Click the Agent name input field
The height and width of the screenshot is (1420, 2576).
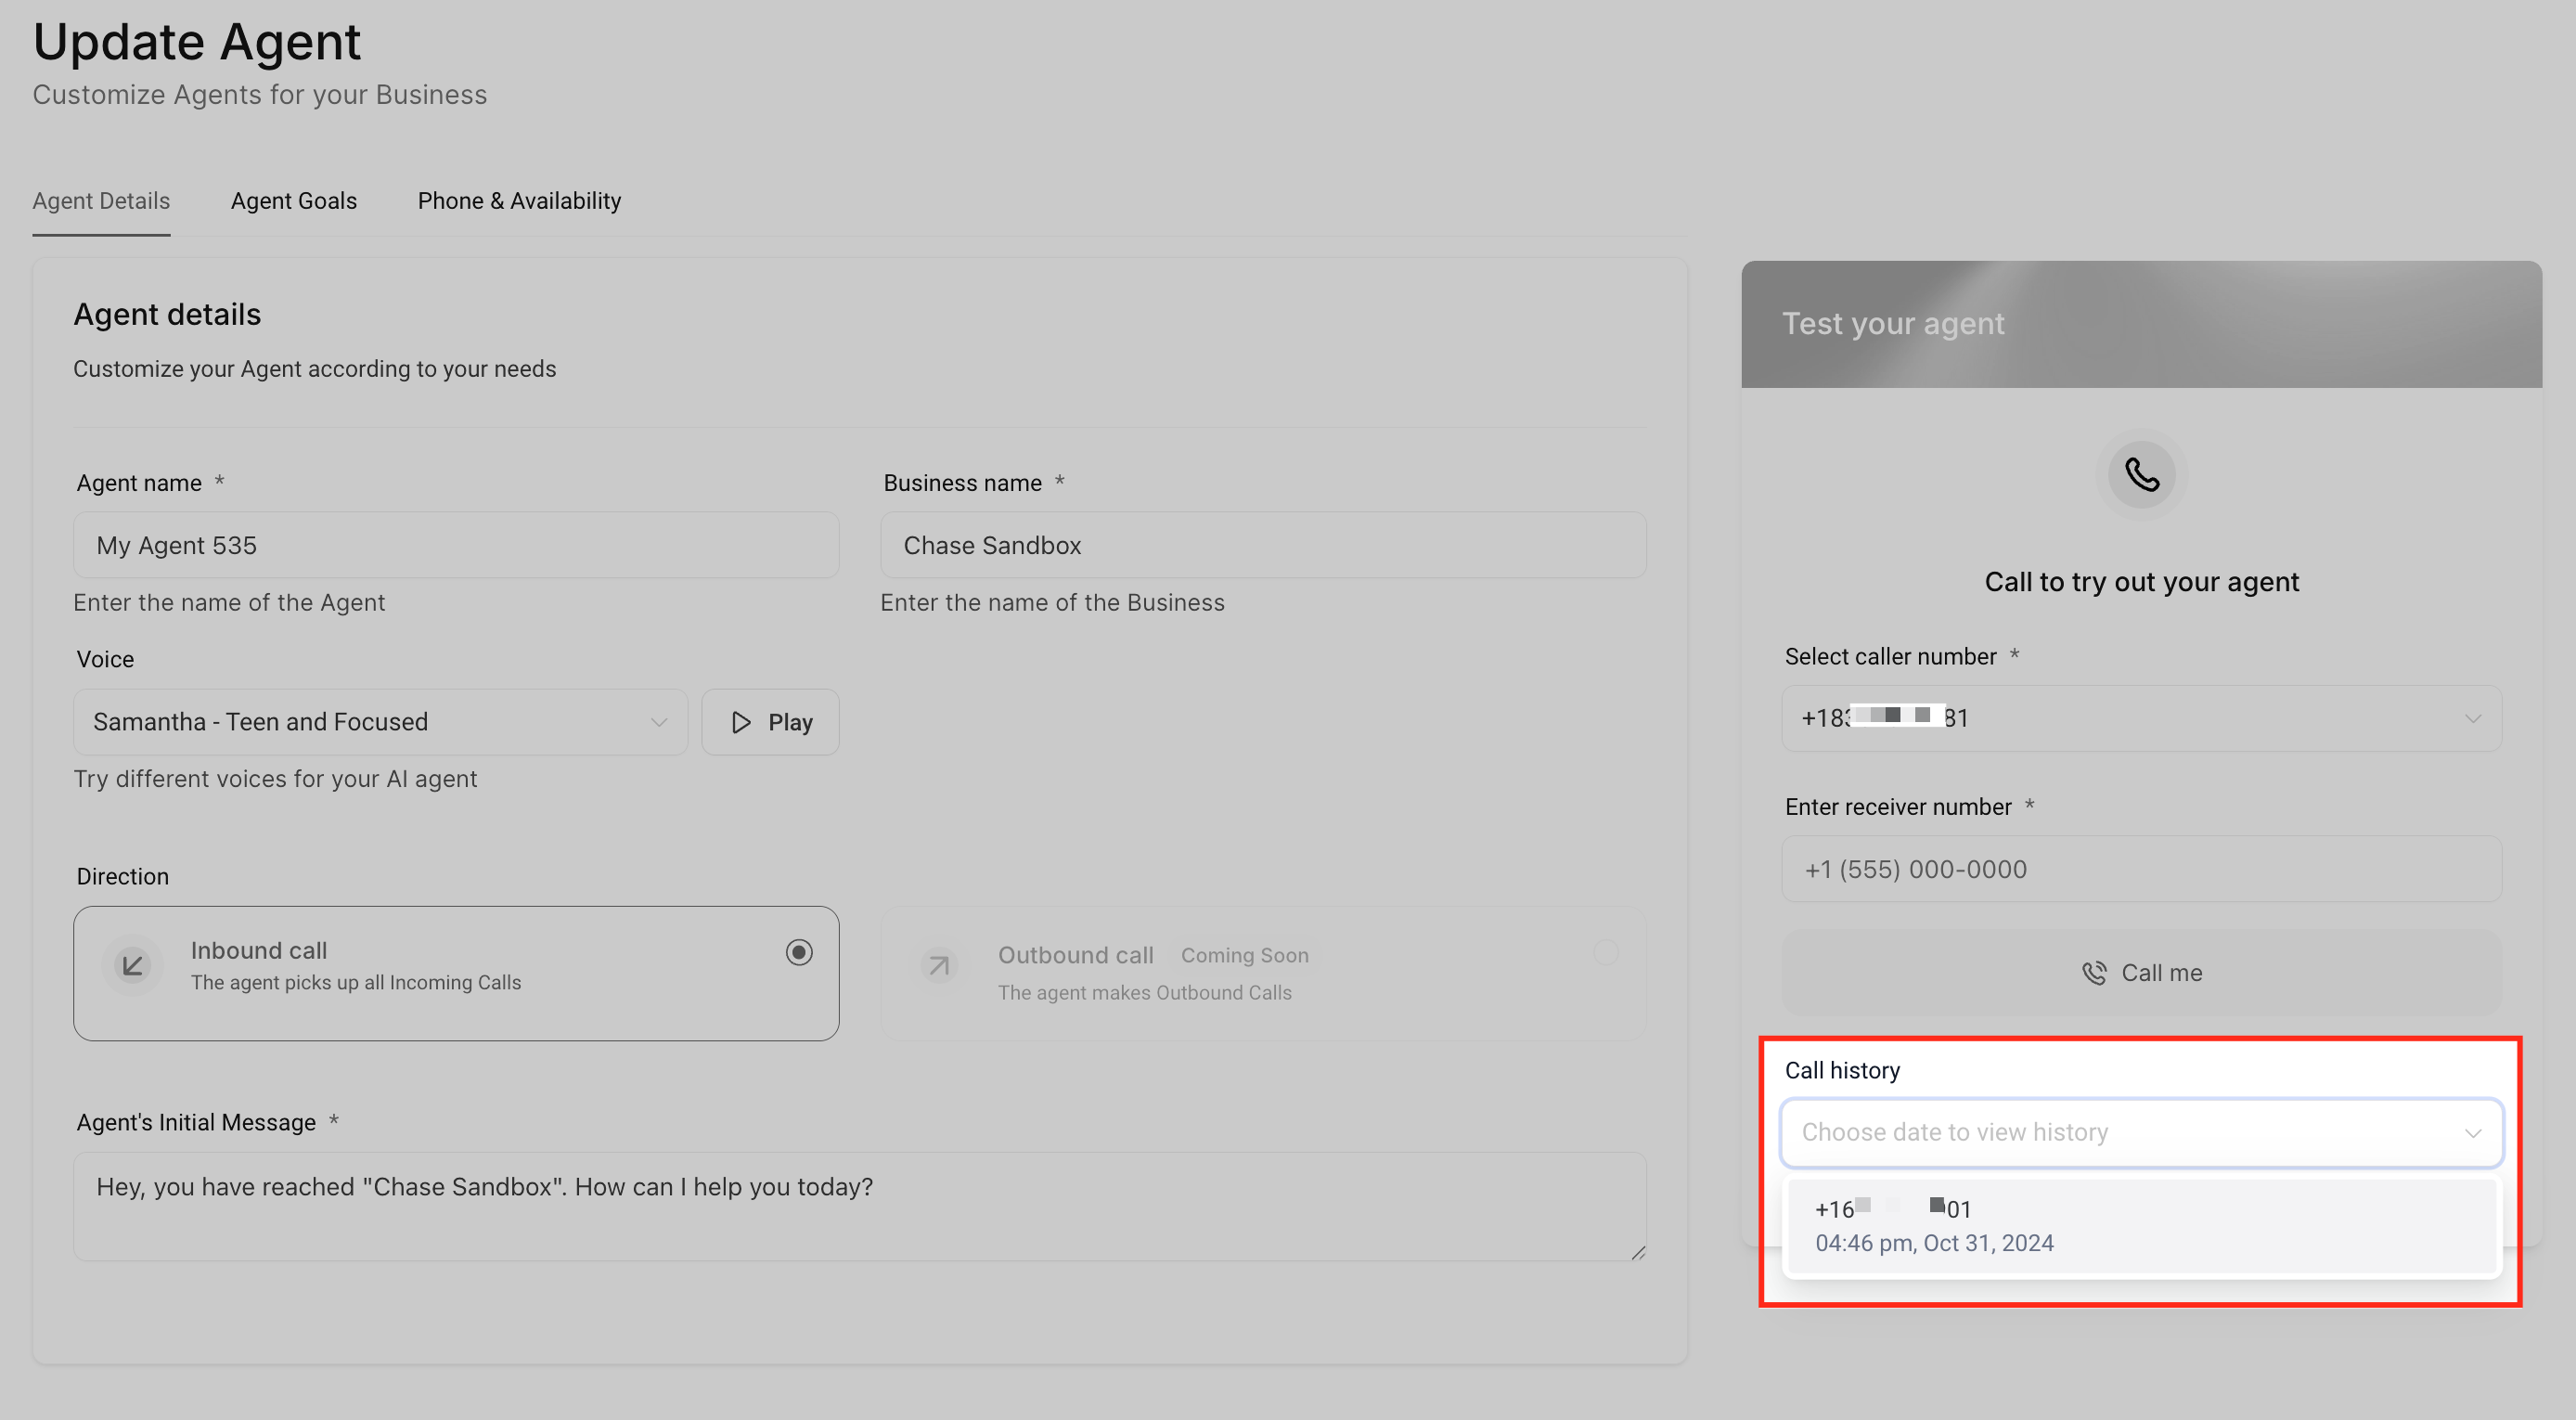[456, 545]
